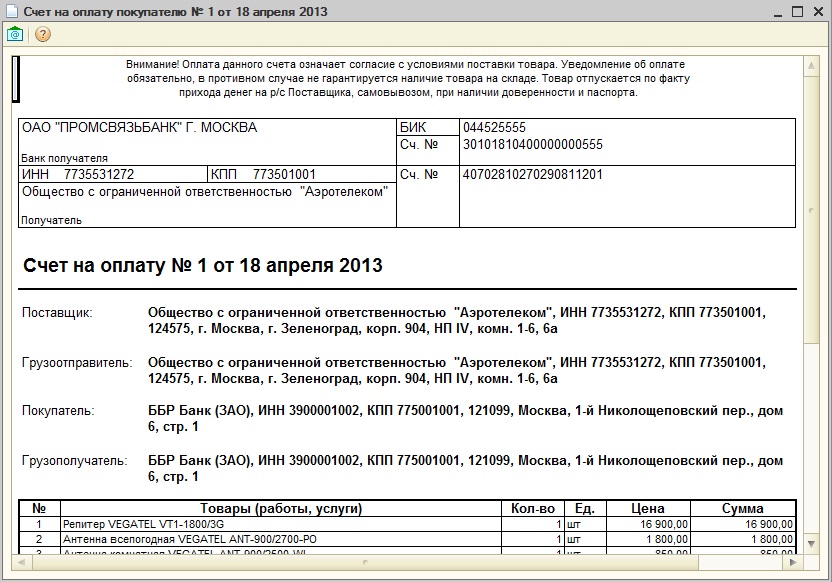This screenshot has height=582, width=832.
Task: Click the Получатель label
Action: [51, 220]
